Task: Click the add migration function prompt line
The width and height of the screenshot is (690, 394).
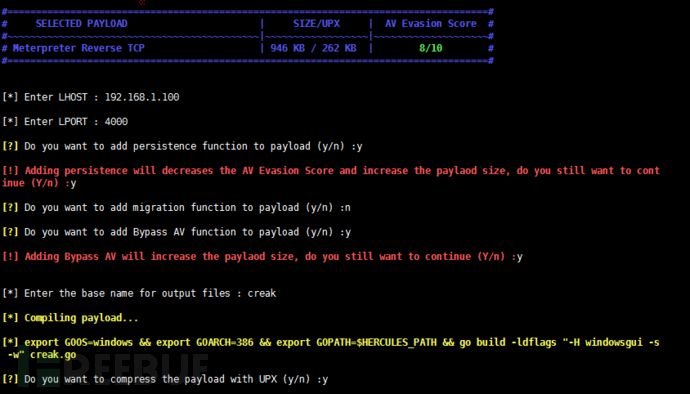Action: 176,207
